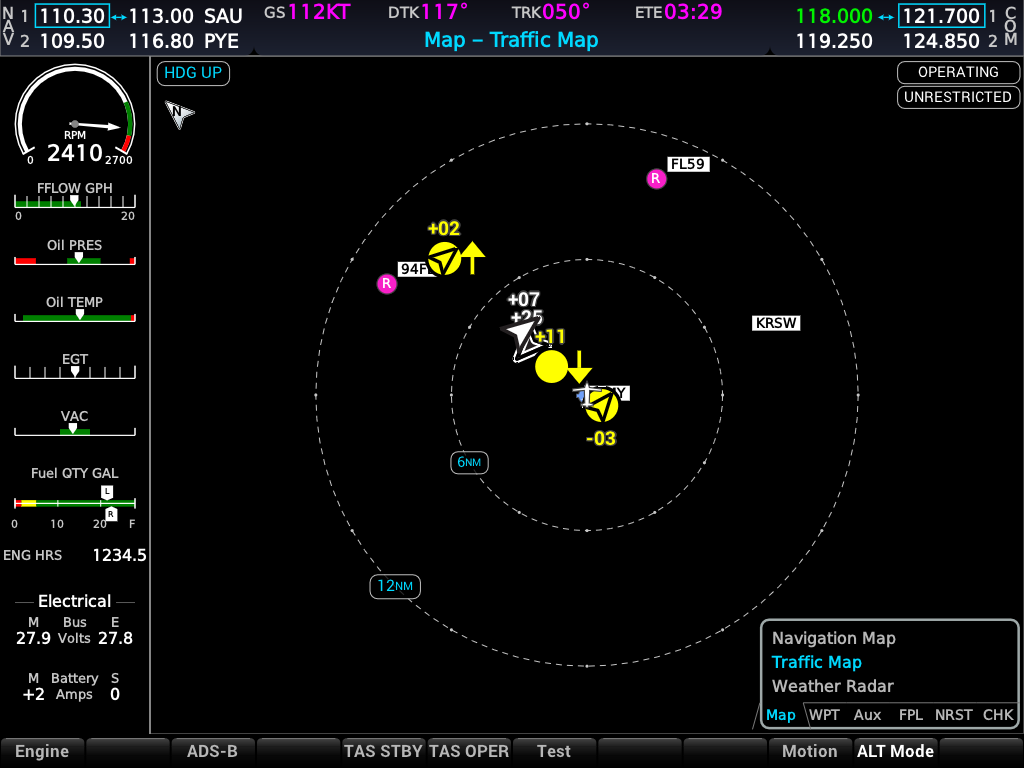
Task: Click the RPM tachometer gauge
Action: (75, 116)
